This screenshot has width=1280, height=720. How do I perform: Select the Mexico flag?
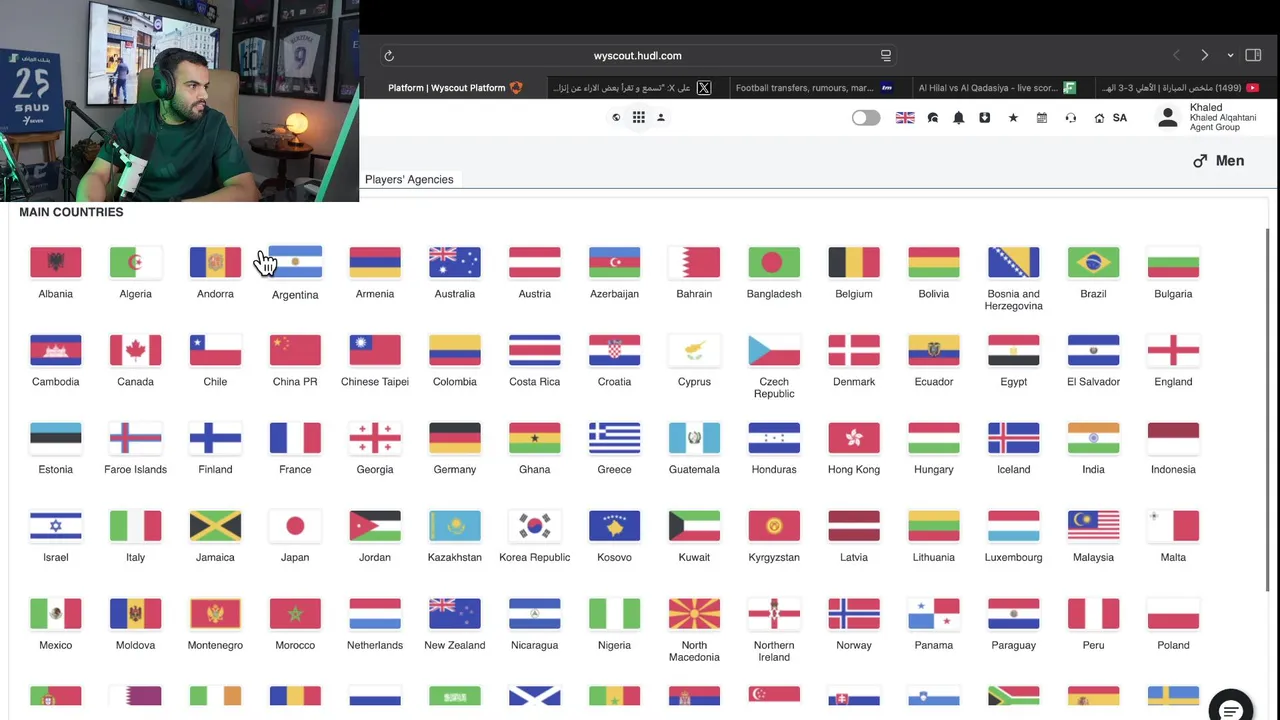[x=56, y=614]
